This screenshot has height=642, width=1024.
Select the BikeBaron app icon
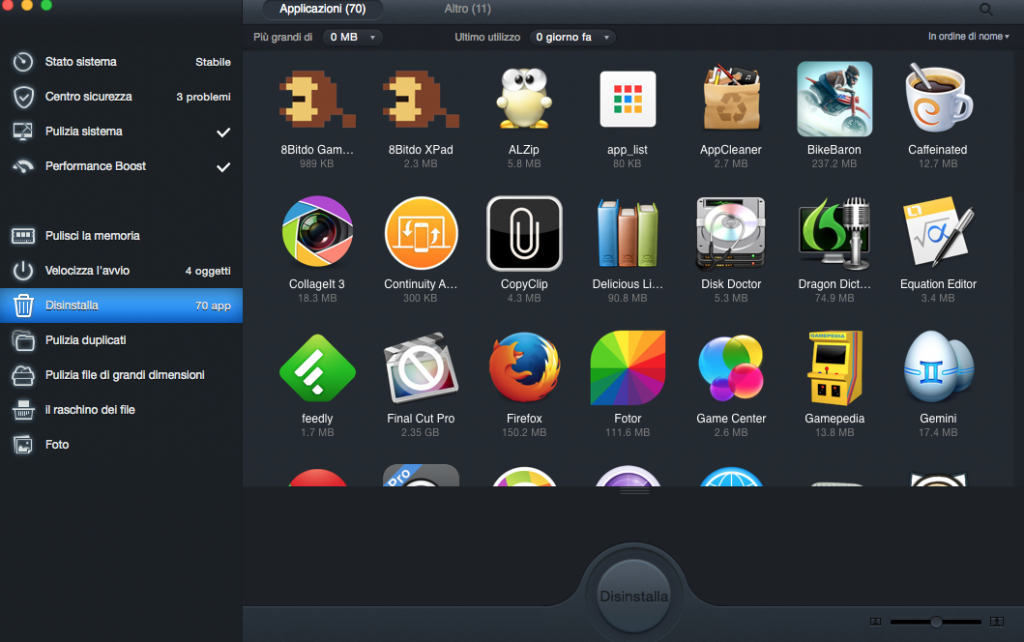[834, 99]
